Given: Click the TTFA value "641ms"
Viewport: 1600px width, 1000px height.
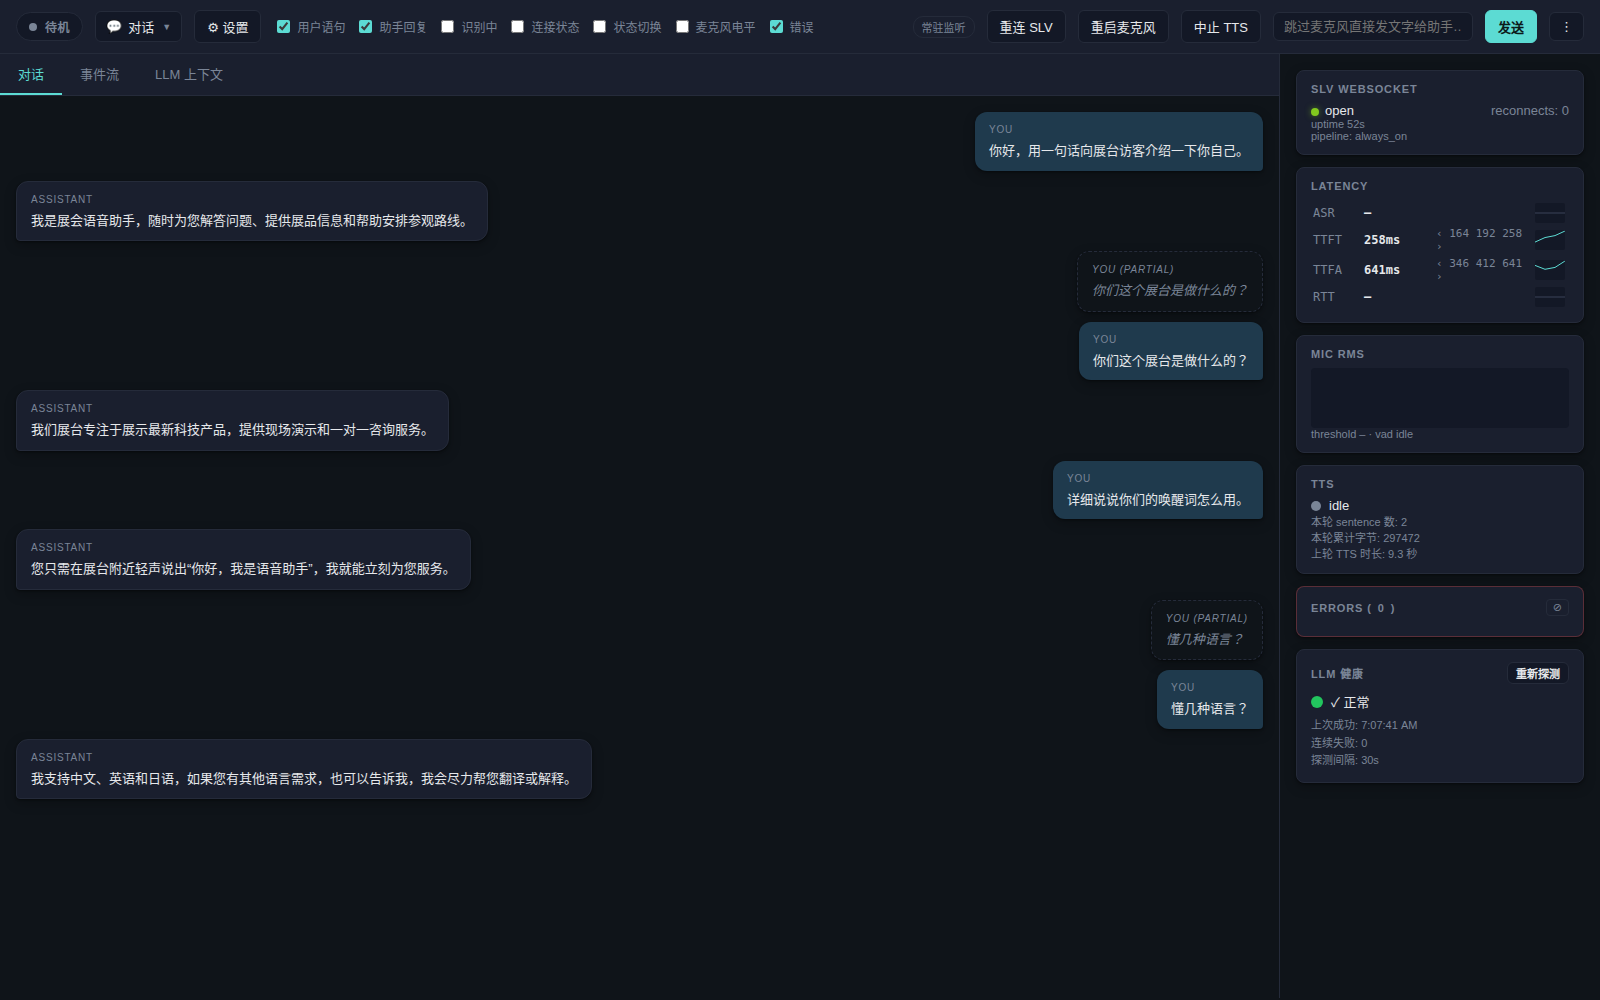Looking at the screenshot, I should (x=1381, y=270).
